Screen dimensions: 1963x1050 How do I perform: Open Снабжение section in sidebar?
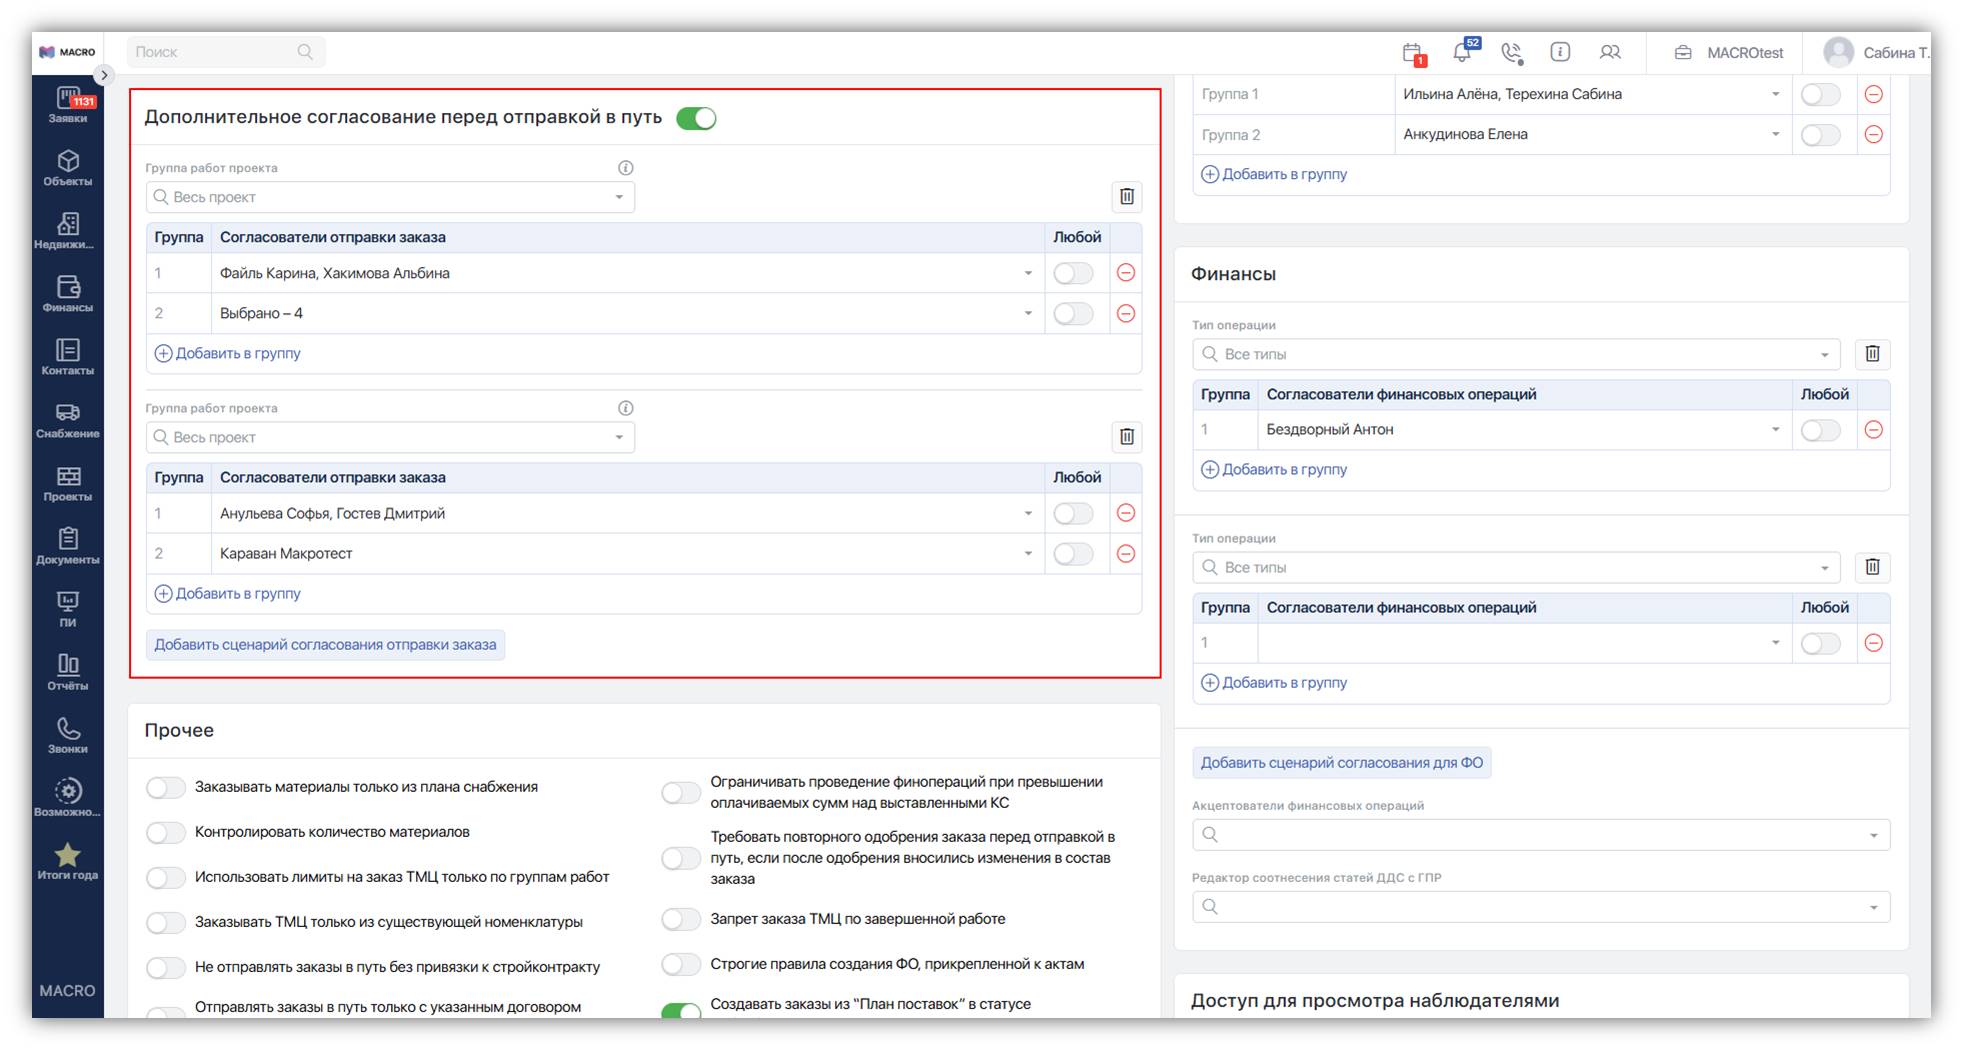[x=68, y=421]
